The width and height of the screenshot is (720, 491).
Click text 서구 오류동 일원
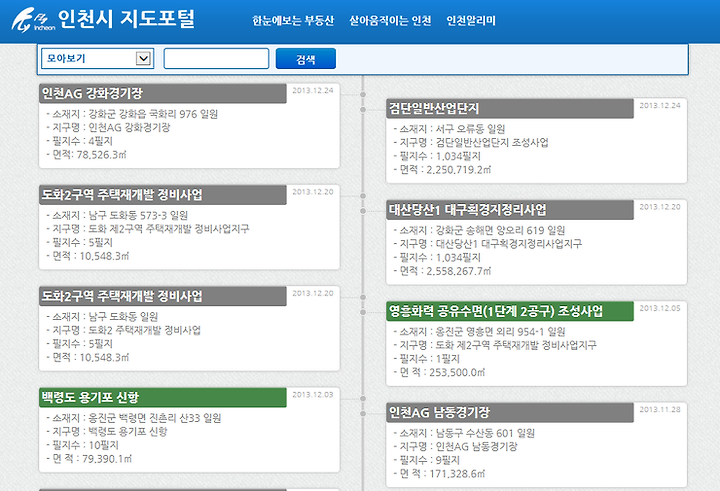[470, 129]
